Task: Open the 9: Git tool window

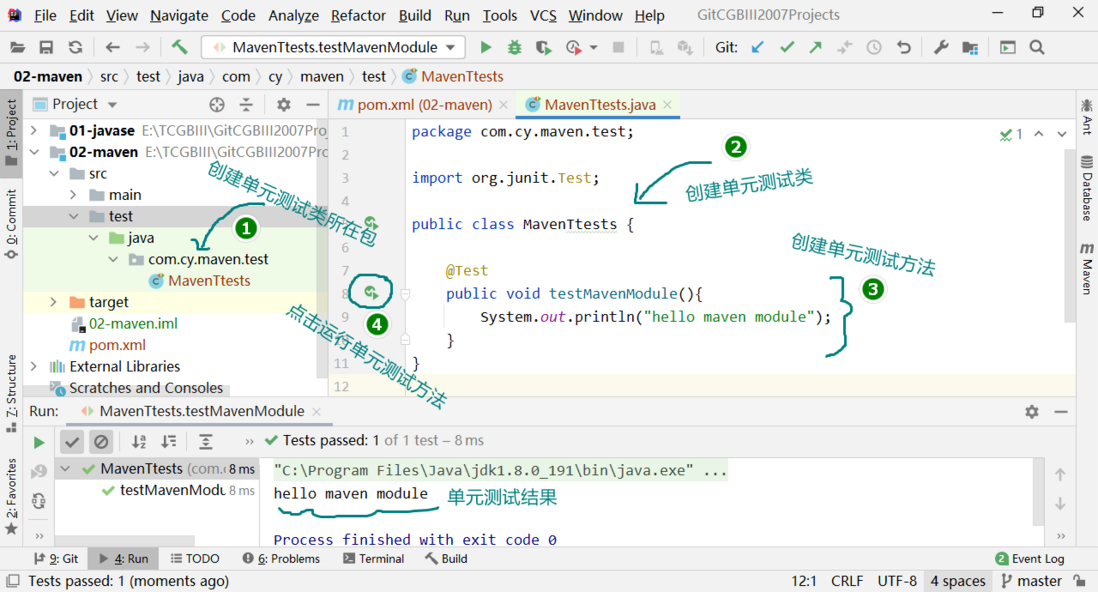Action: click(x=57, y=558)
